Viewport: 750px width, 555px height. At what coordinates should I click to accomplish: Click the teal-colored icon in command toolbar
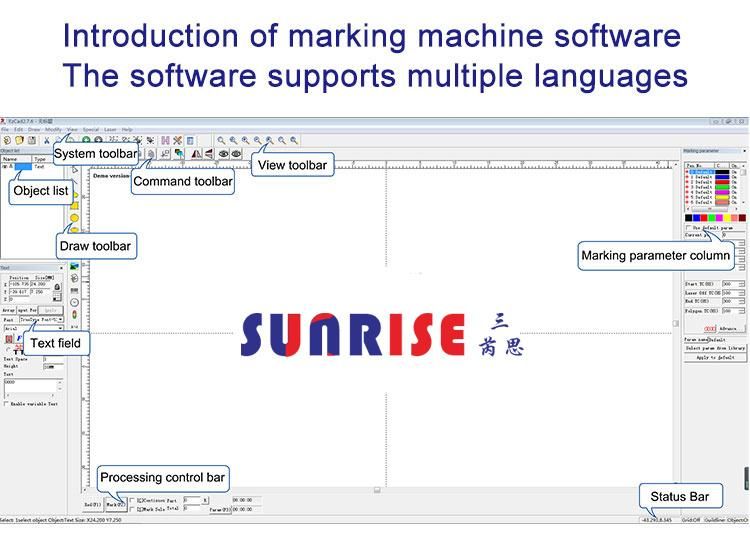pyautogui.click(x=179, y=154)
